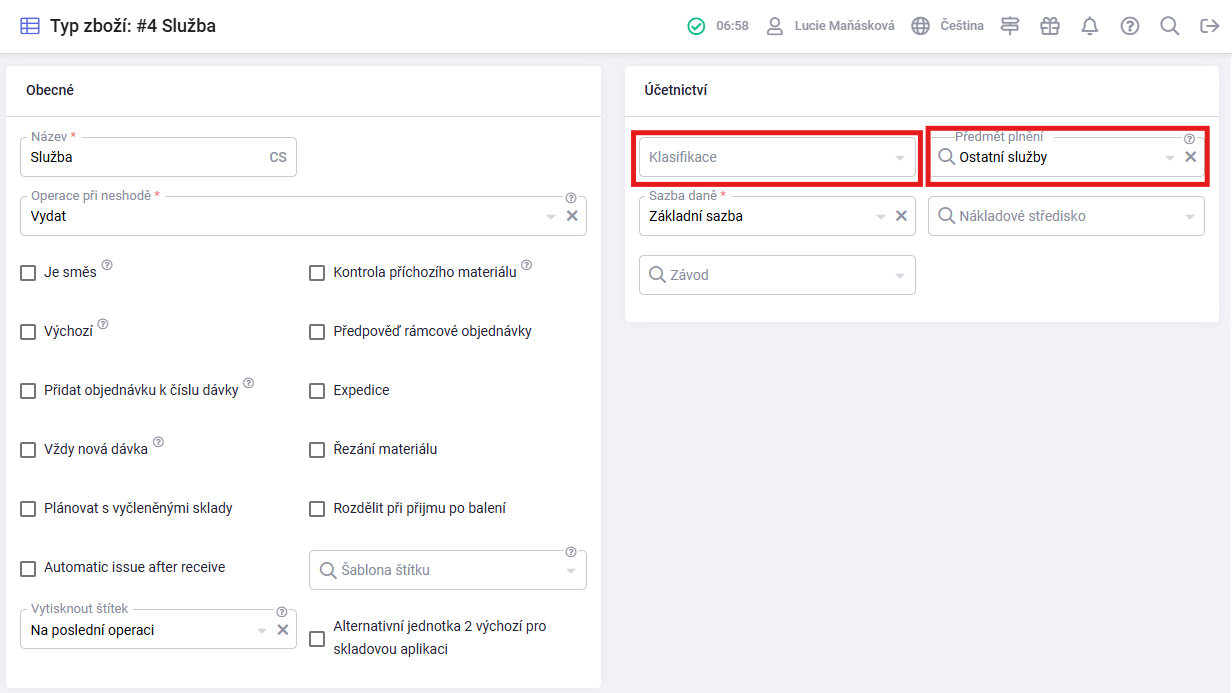Open the help question mark icon in header
Viewport: 1232px width, 693px height.
(1130, 27)
